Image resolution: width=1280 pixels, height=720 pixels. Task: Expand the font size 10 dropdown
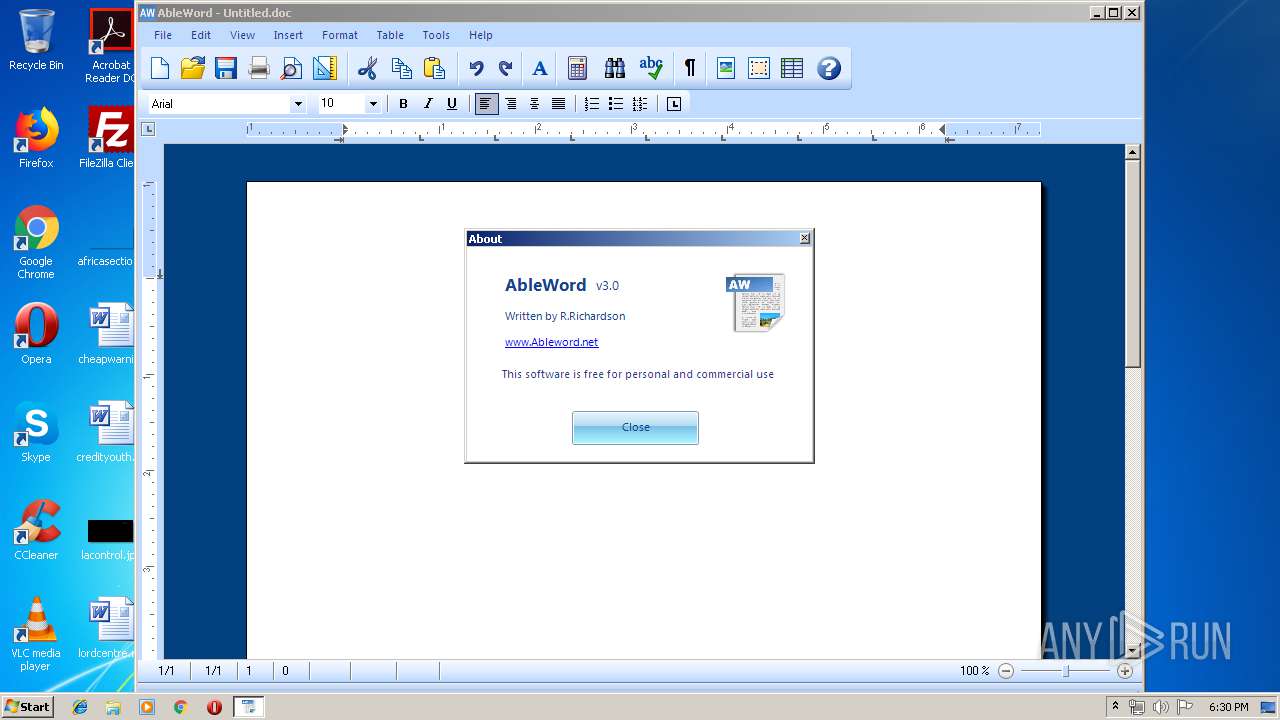(x=373, y=104)
